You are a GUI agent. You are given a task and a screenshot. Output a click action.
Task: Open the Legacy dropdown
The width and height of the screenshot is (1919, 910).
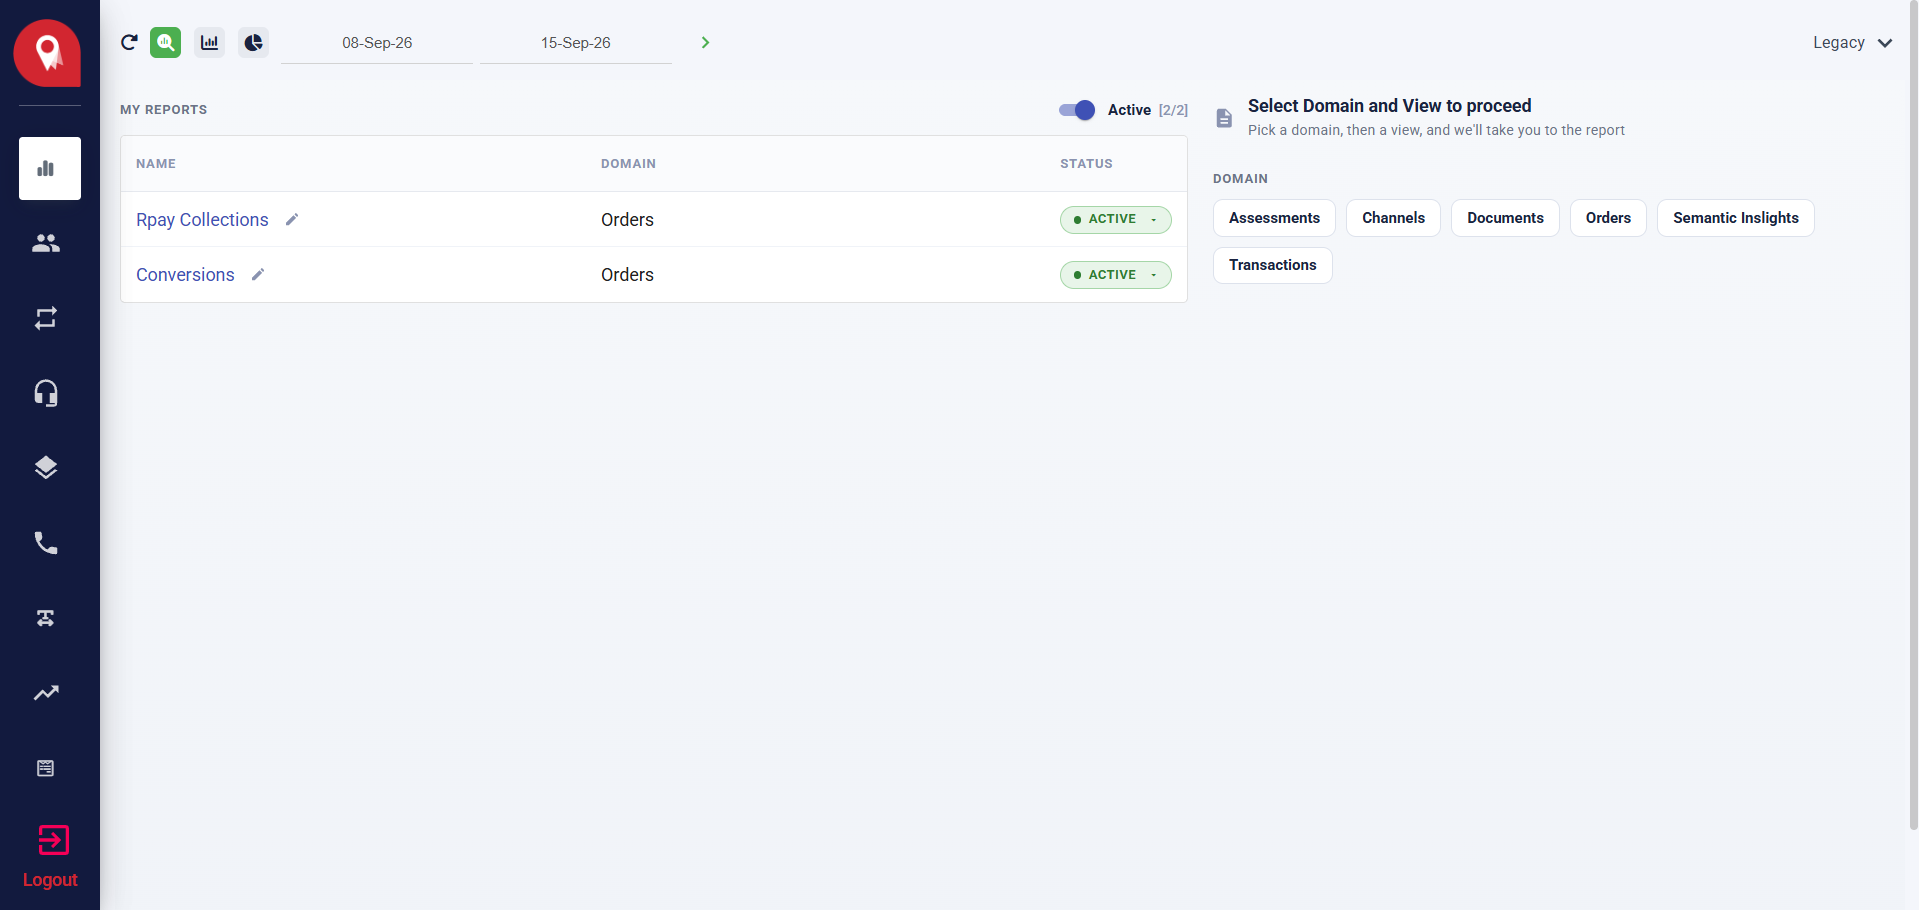pos(1852,42)
